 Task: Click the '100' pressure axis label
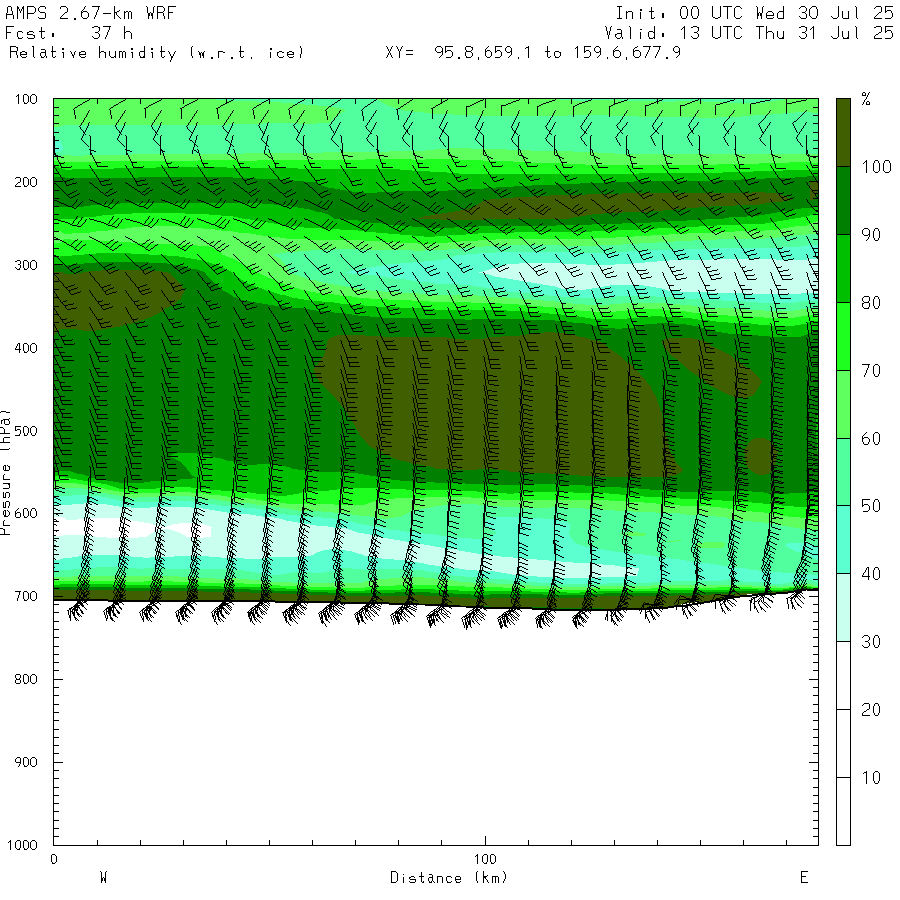point(26,99)
